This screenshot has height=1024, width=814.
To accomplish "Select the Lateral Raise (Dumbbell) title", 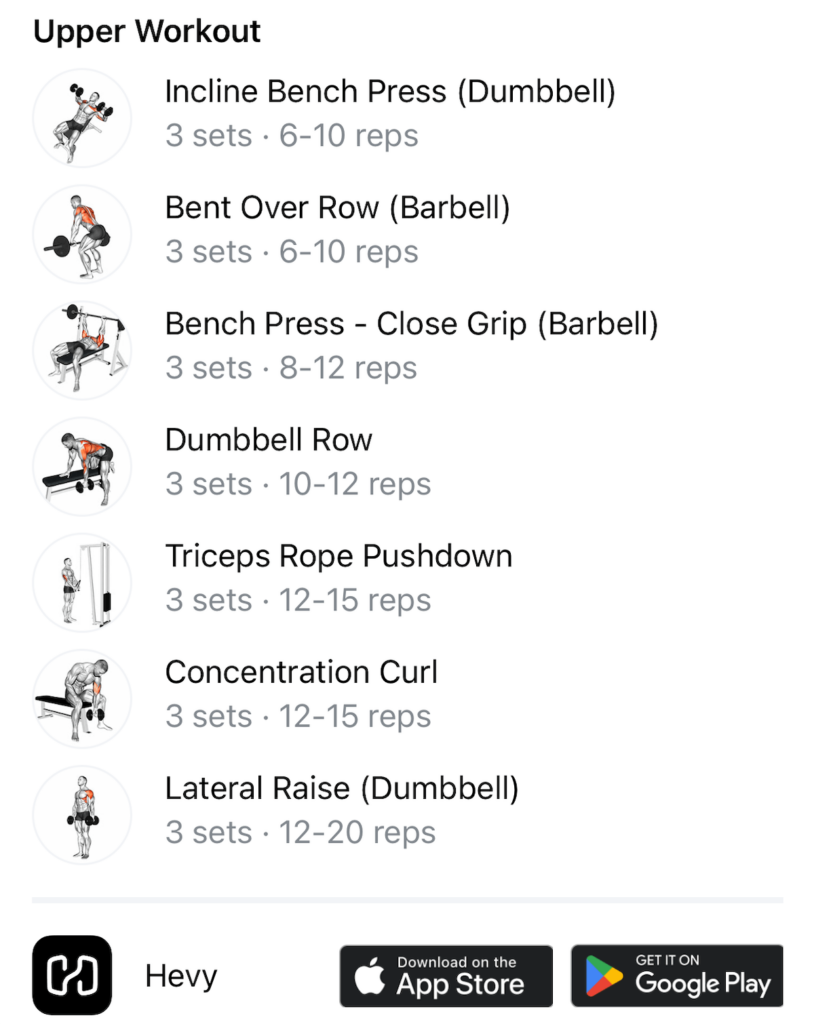I will pyautogui.click(x=342, y=788).
